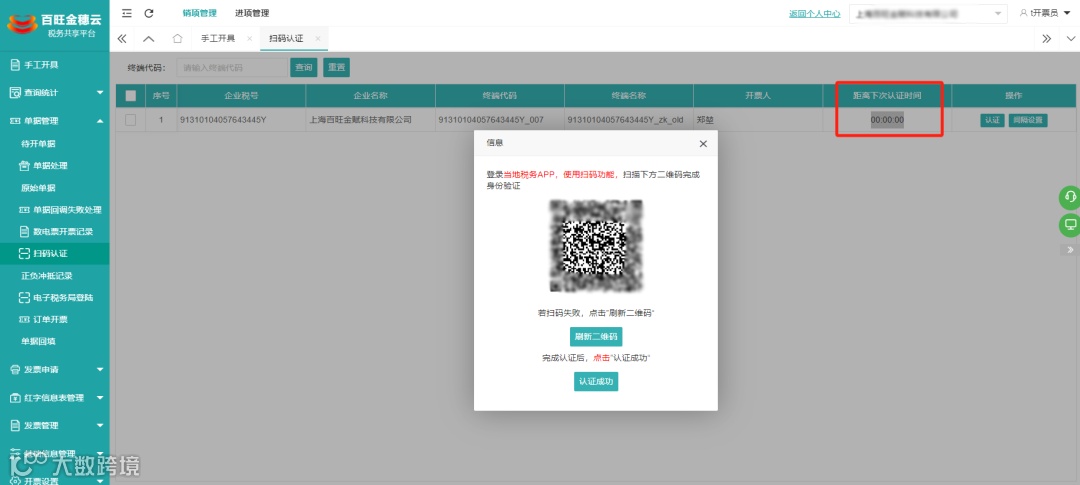Open the 进项管理 top menu
1080x485 pixels.
pos(252,13)
